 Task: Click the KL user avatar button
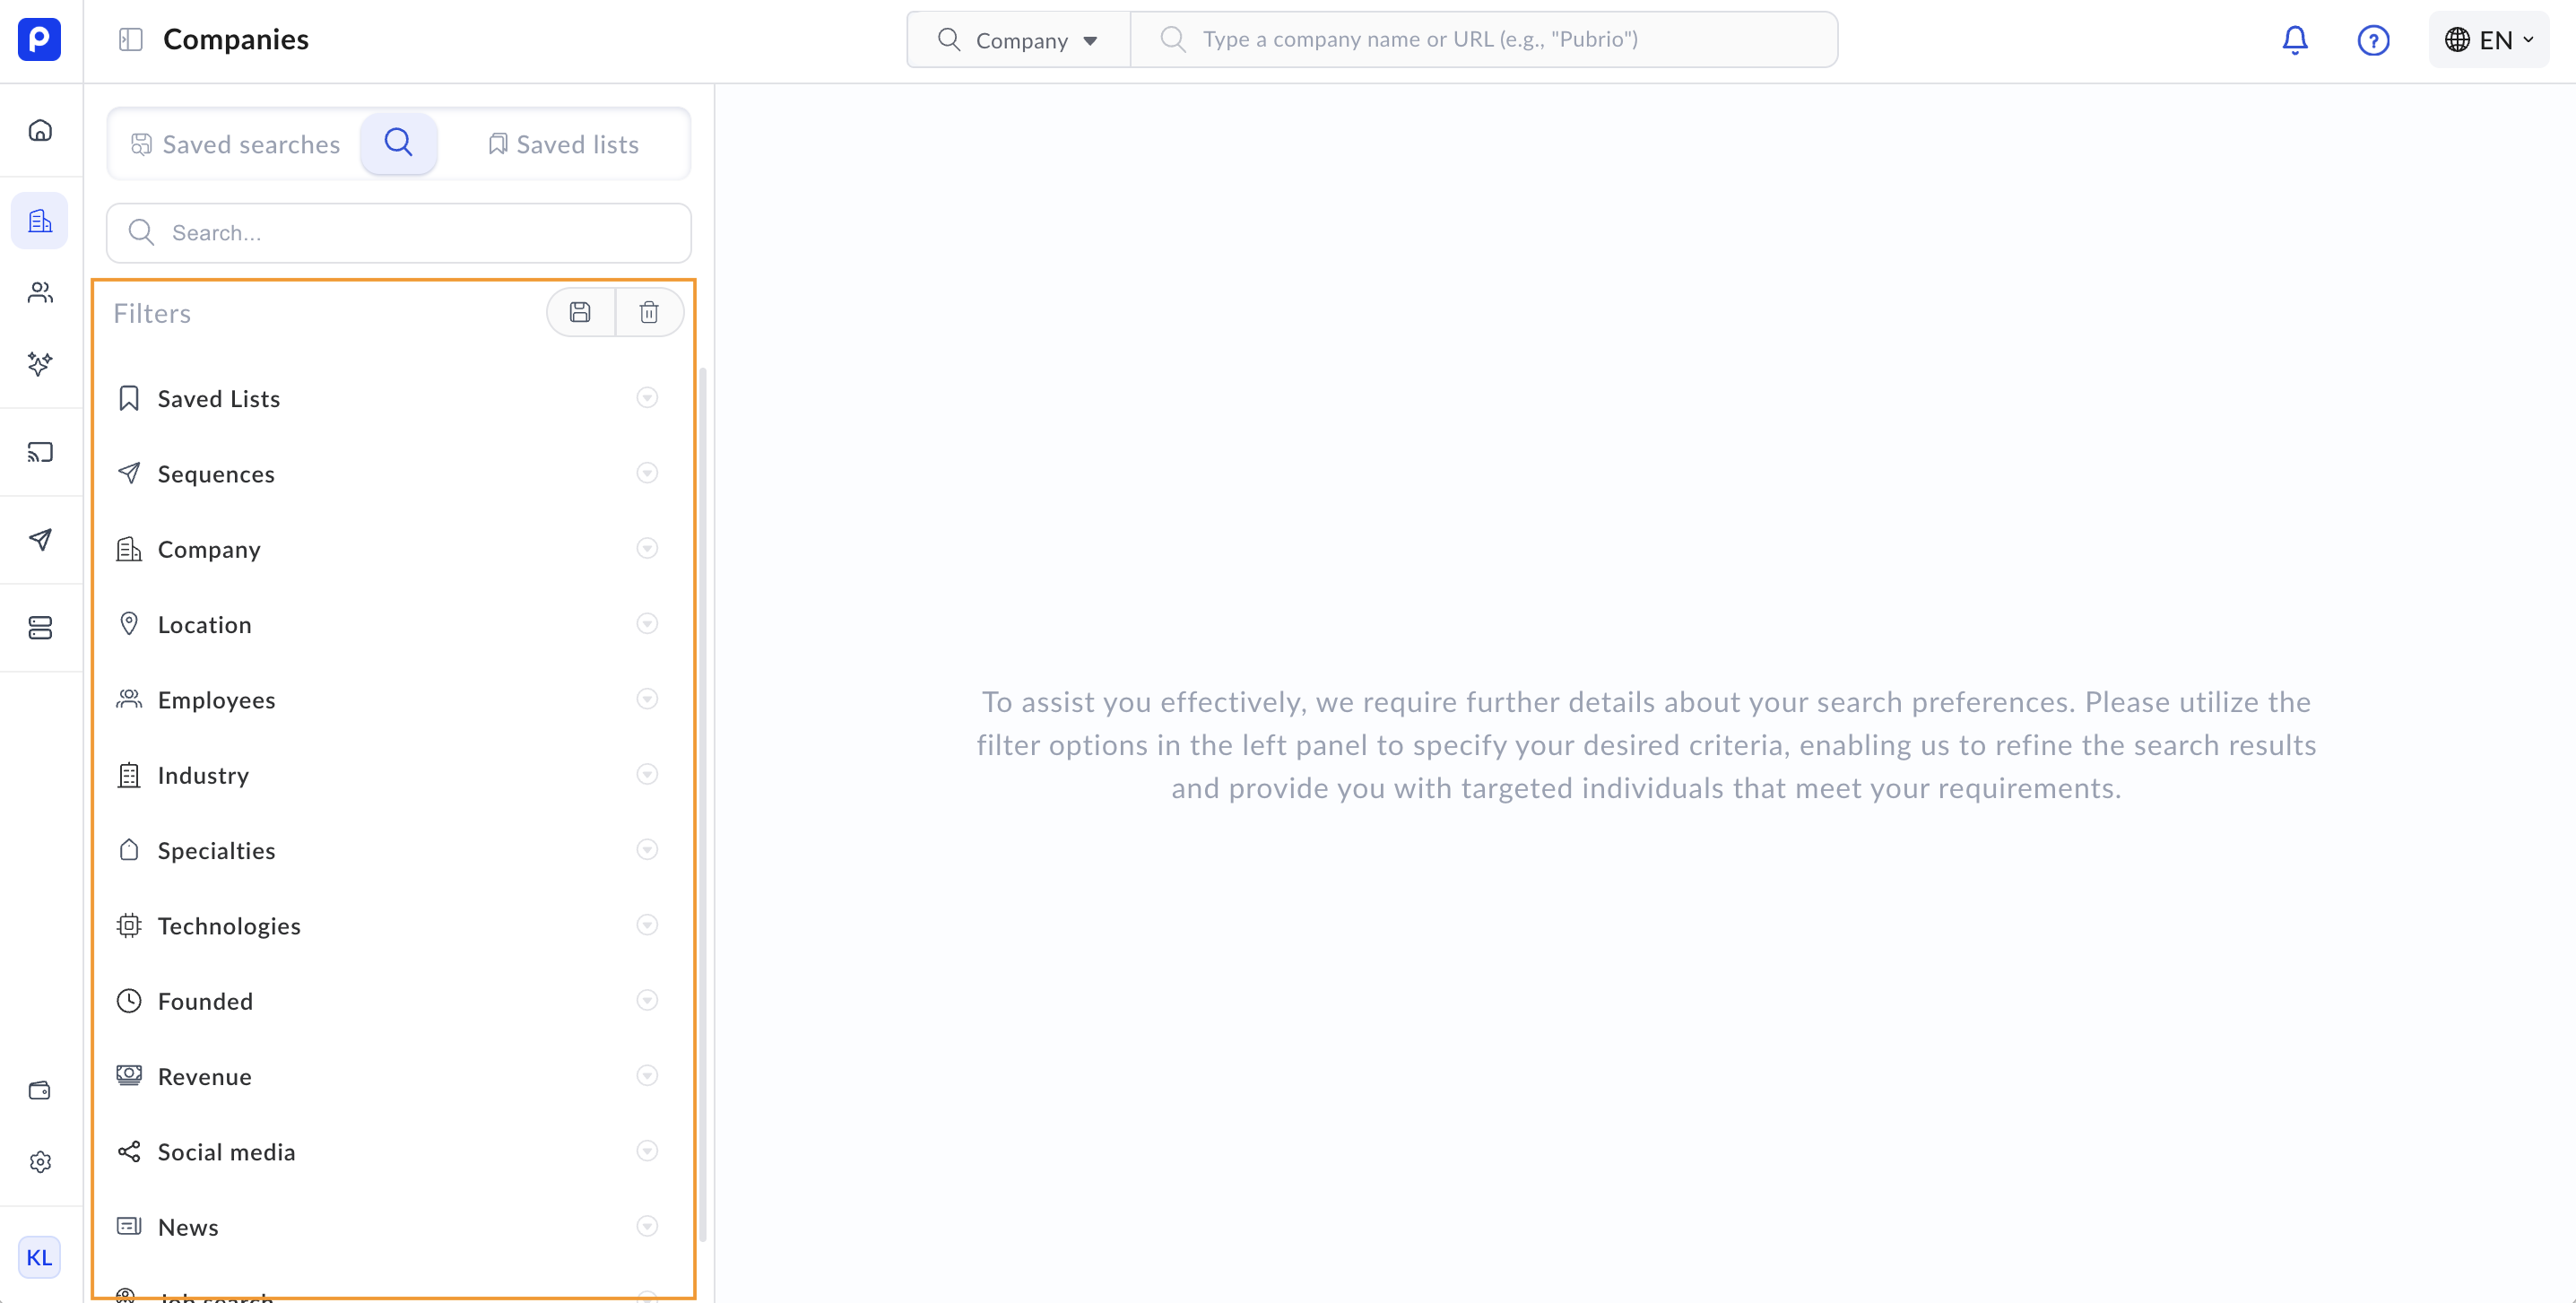tap(40, 1257)
